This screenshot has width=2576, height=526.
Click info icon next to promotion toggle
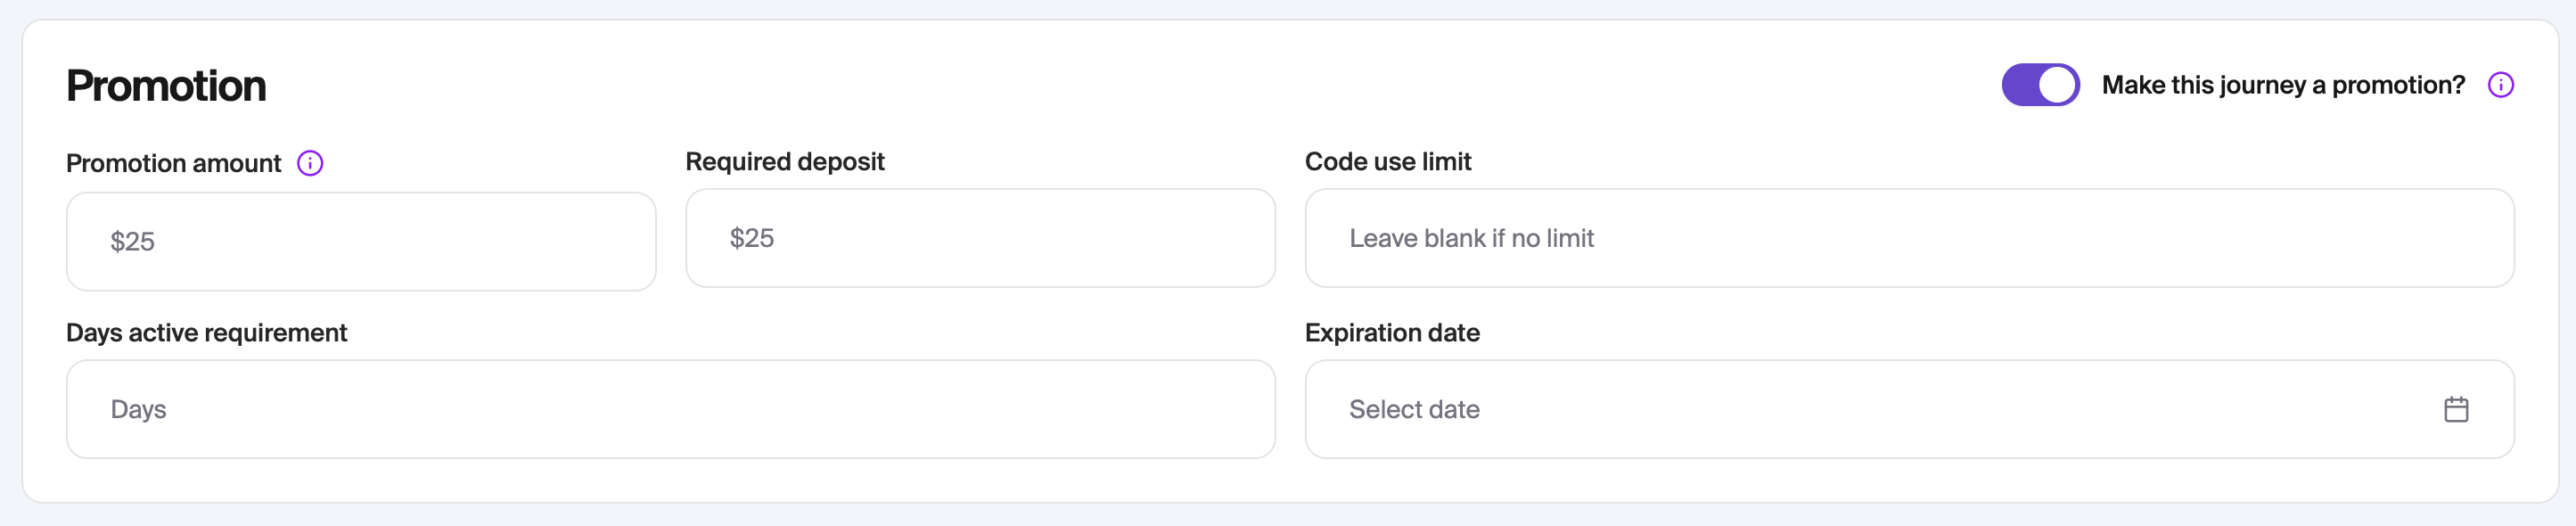(x=2500, y=85)
